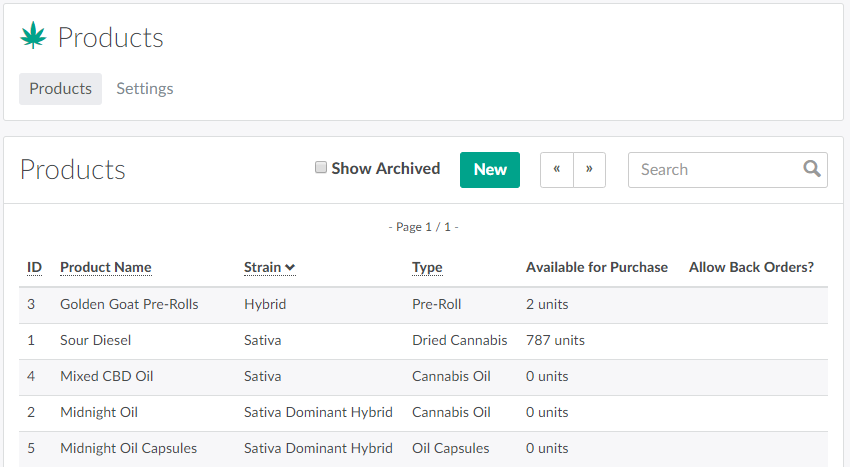This screenshot has height=467, width=850.
Task: Open the Products tab
Action: click(60, 89)
